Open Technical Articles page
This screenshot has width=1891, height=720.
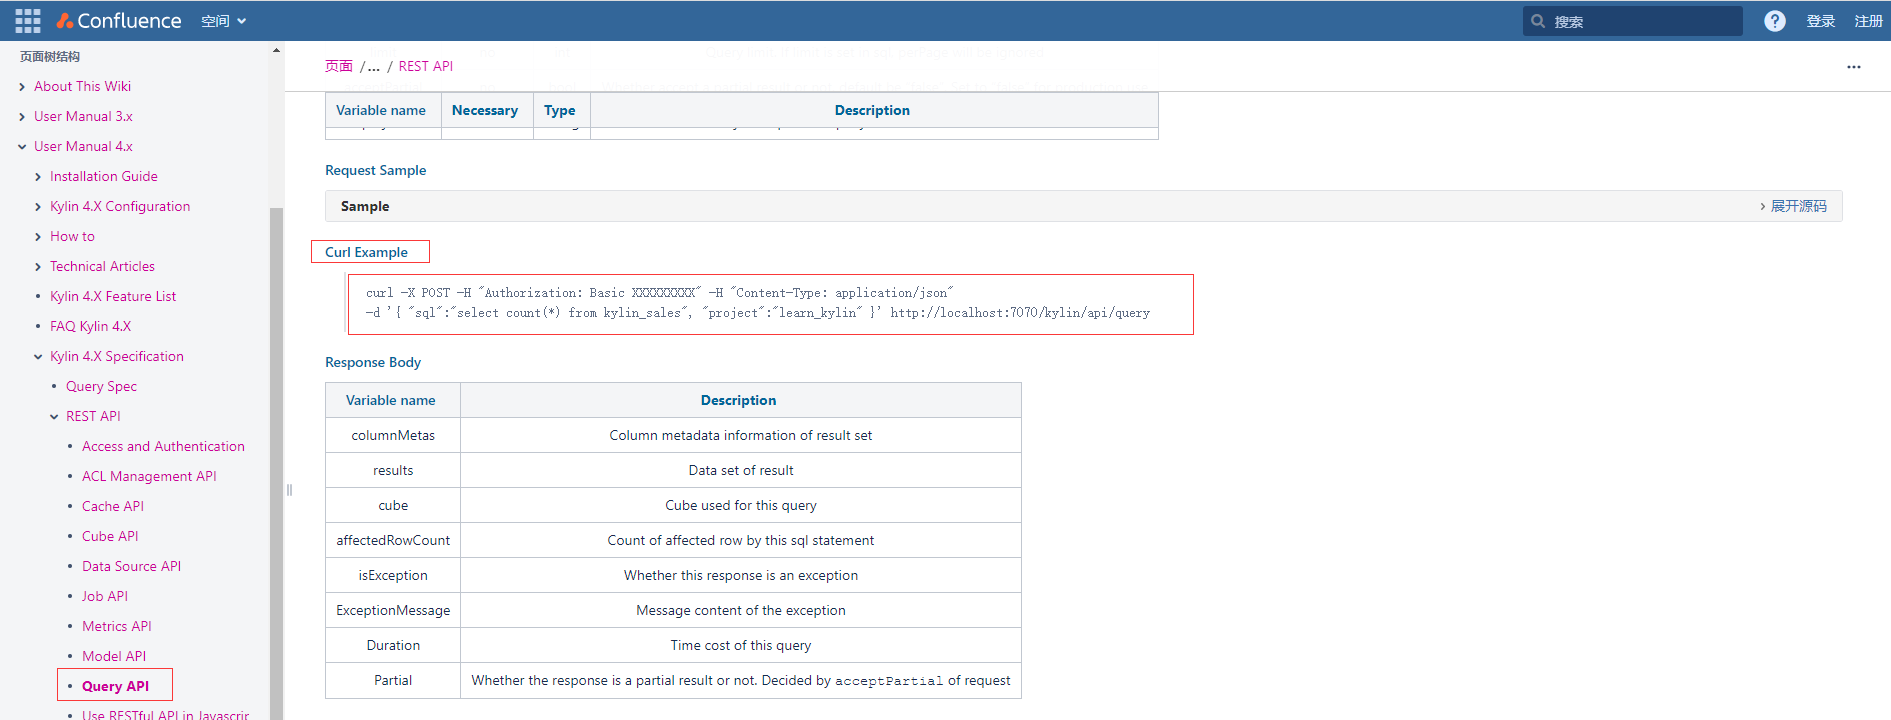102,267
